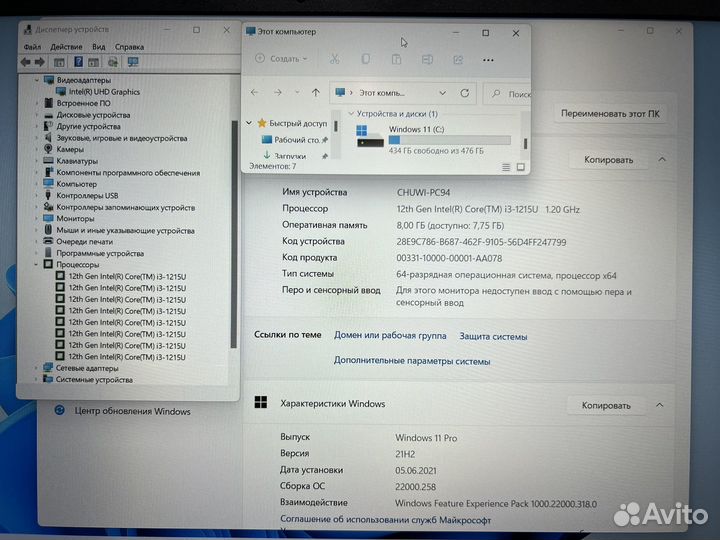The height and width of the screenshot is (540, 720).
Task: Open the Действие menu
Action: pyautogui.click(x=66, y=47)
